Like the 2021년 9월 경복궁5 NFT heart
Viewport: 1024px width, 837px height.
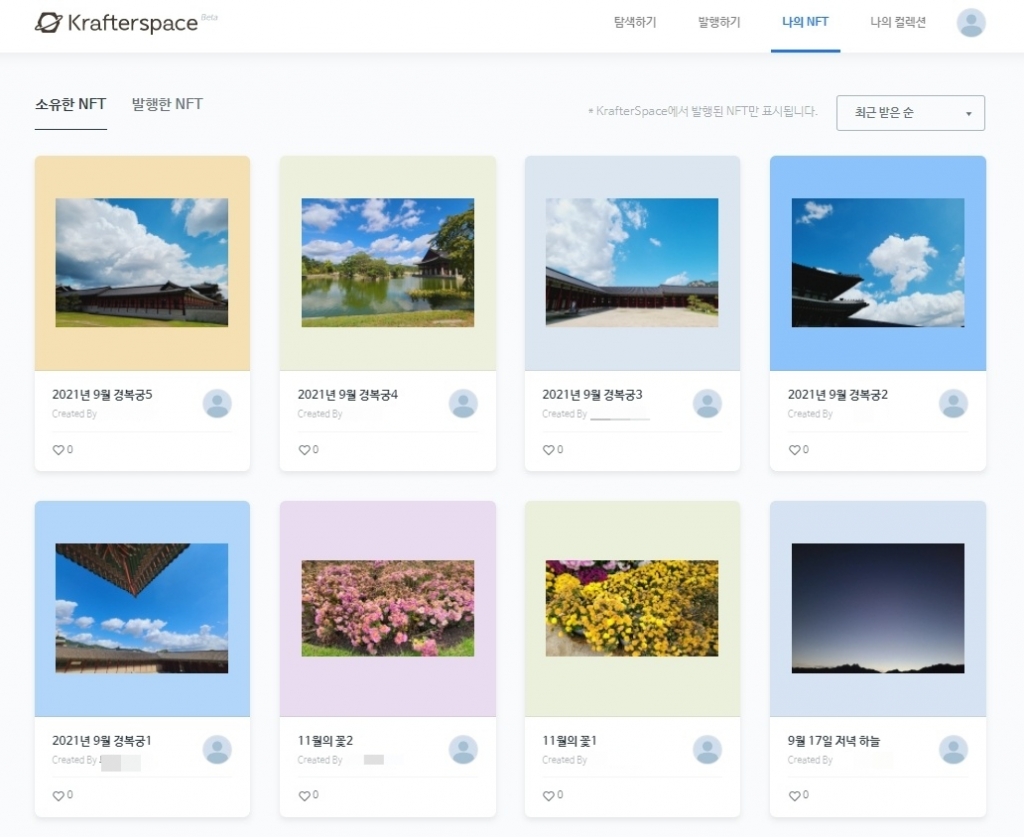click(x=58, y=450)
